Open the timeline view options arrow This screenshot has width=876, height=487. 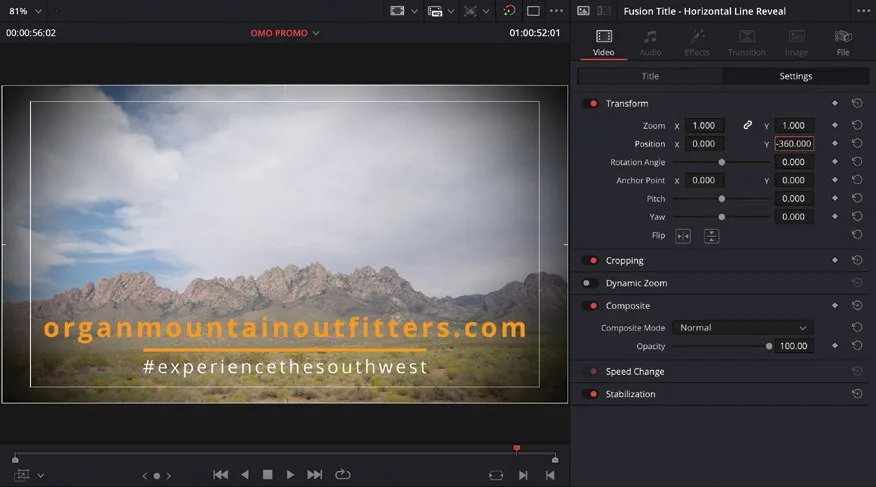(451, 11)
